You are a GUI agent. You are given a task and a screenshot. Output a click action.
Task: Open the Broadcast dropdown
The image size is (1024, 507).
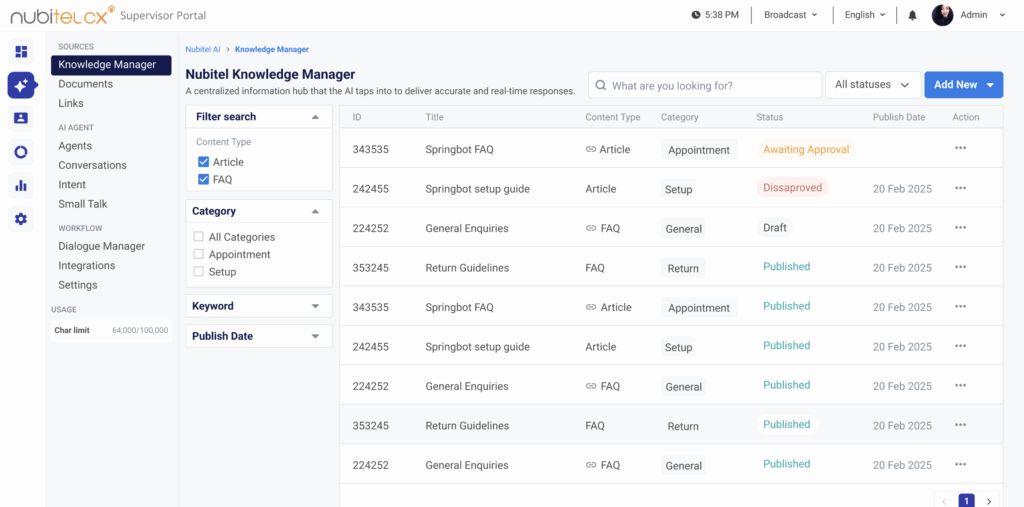pos(791,15)
